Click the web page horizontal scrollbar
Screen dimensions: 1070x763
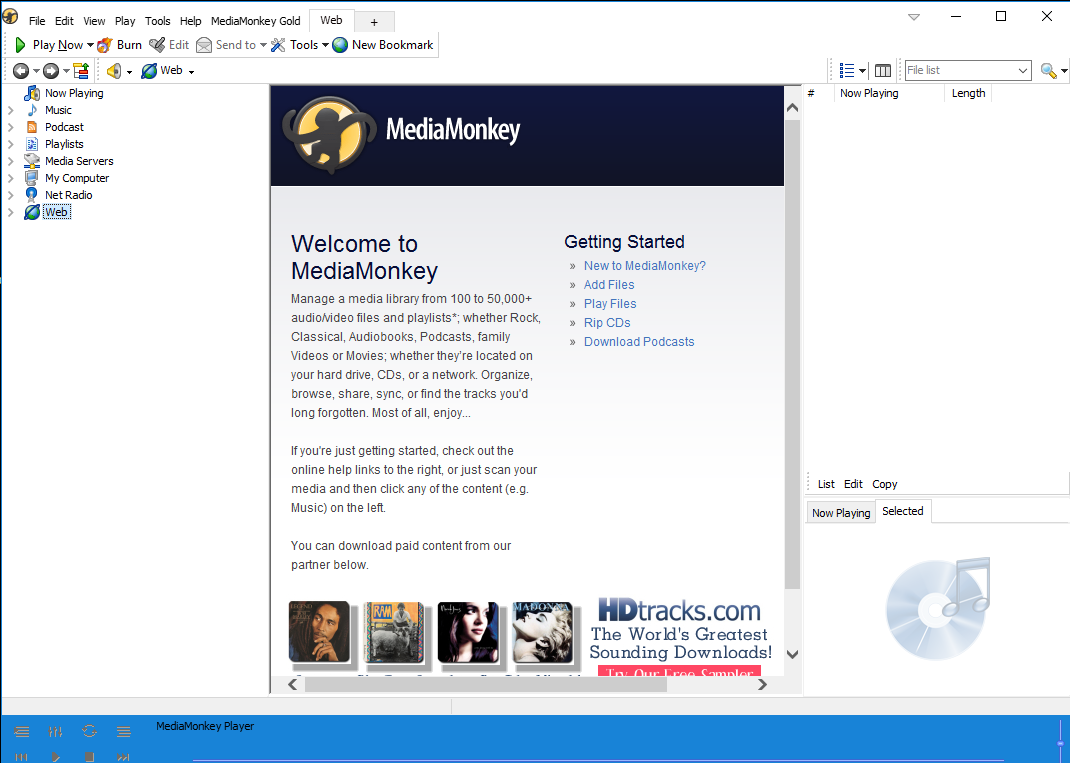[486, 685]
